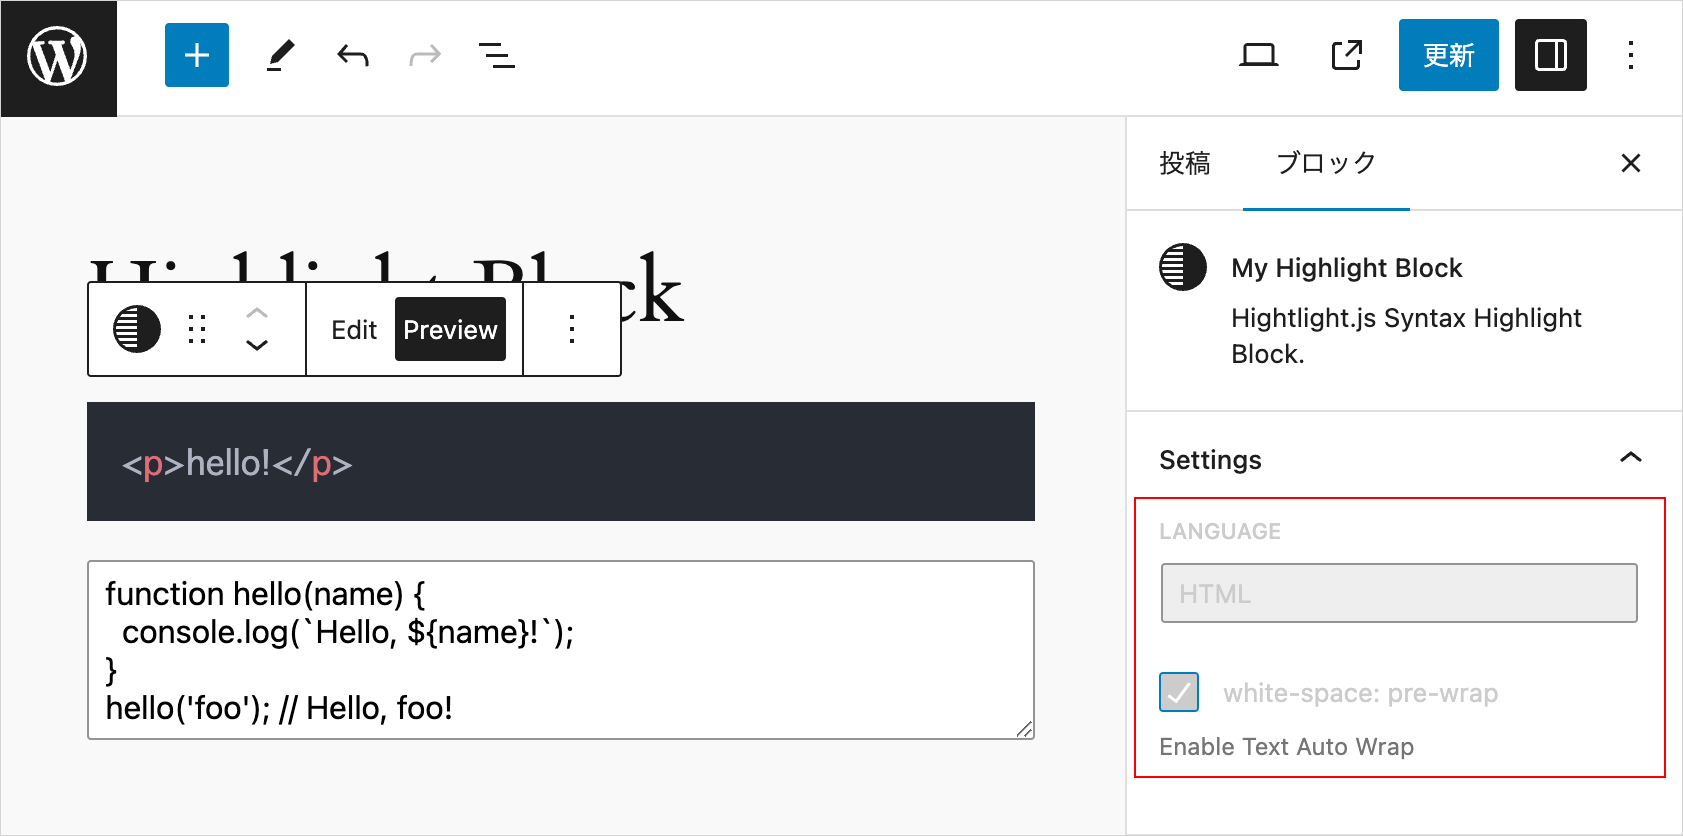Switch block to Edit mode

(354, 330)
